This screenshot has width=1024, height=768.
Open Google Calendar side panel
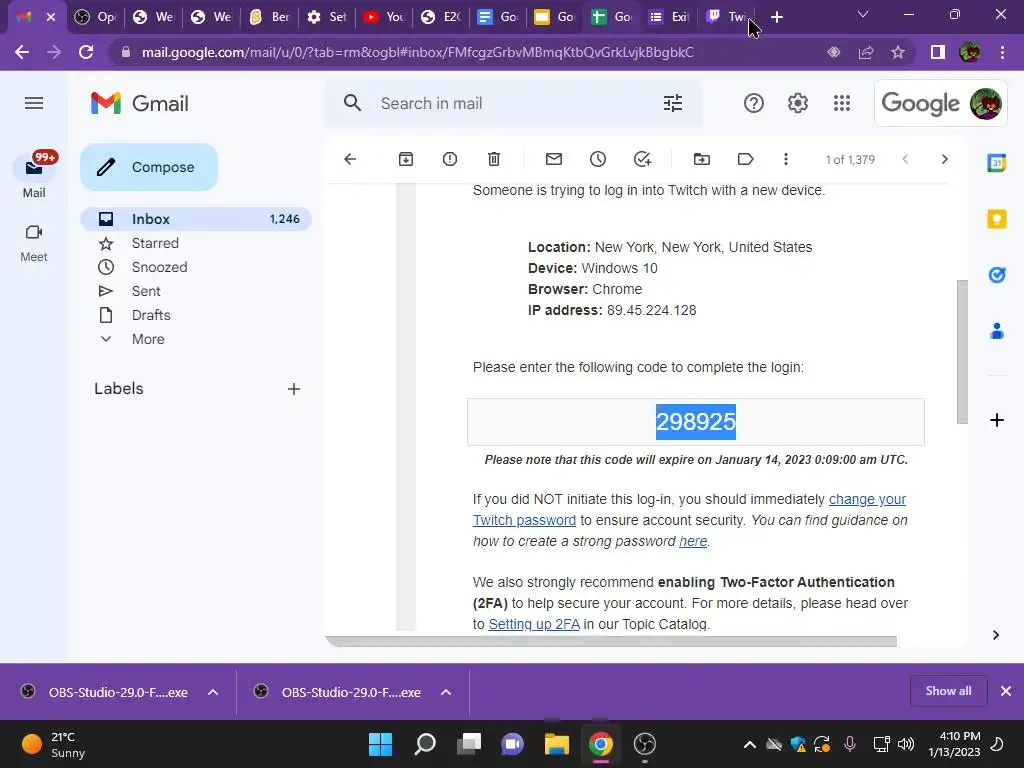click(x=997, y=163)
